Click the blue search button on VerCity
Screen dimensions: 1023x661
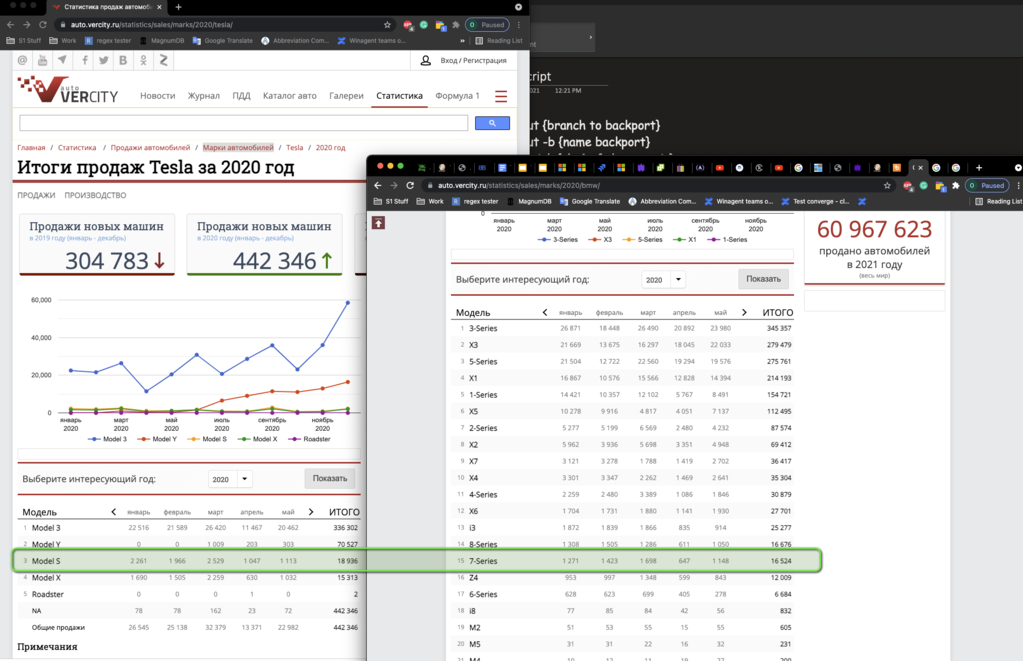[x=492, y=123]
